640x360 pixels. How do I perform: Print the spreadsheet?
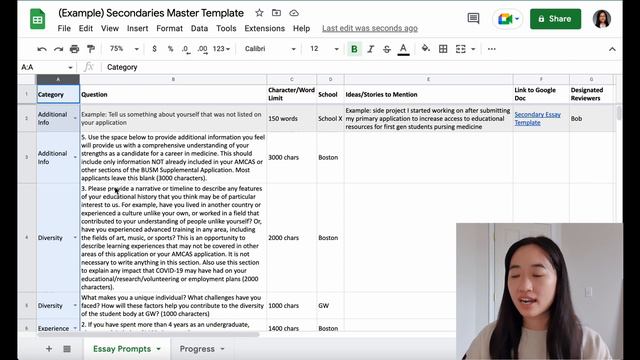point(74,49)
